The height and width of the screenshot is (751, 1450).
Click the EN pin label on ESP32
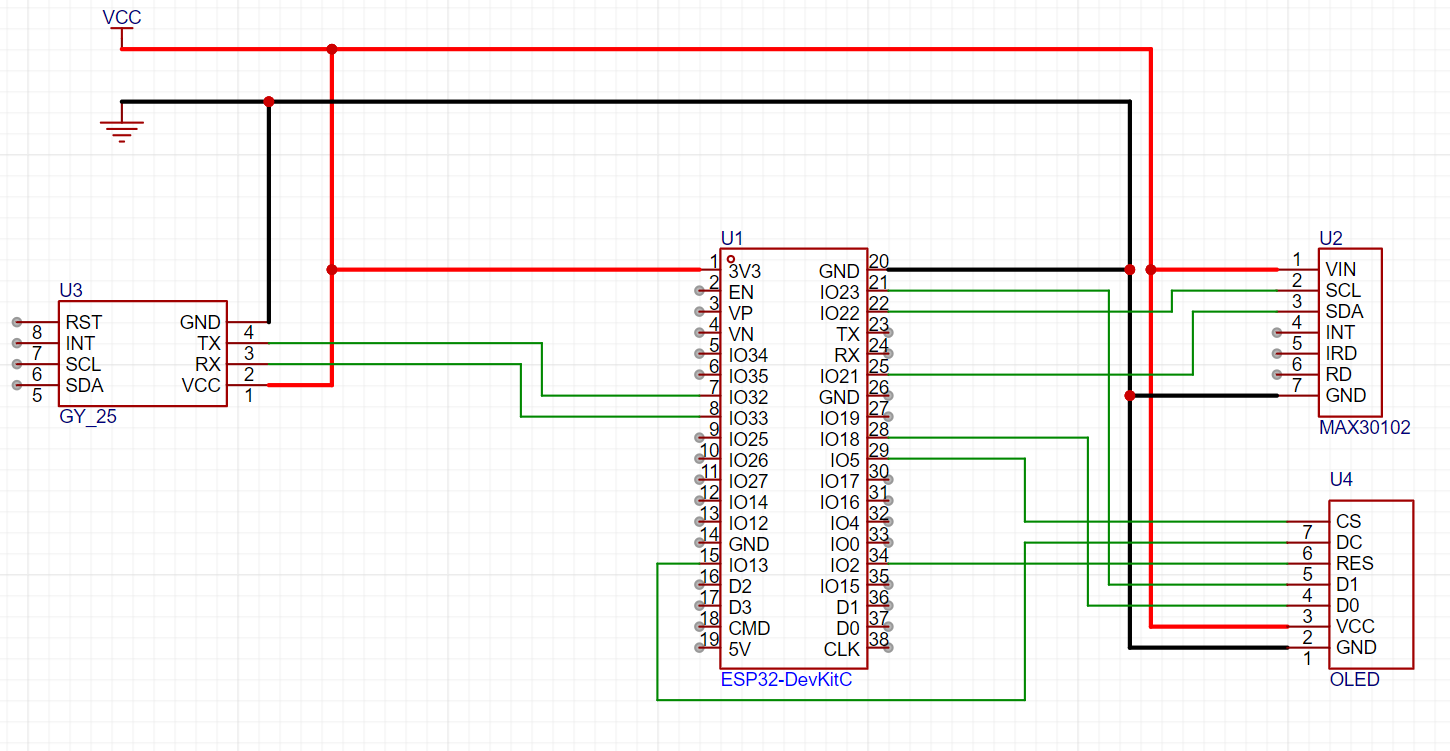pyautogui.click(x=741, y=292)
